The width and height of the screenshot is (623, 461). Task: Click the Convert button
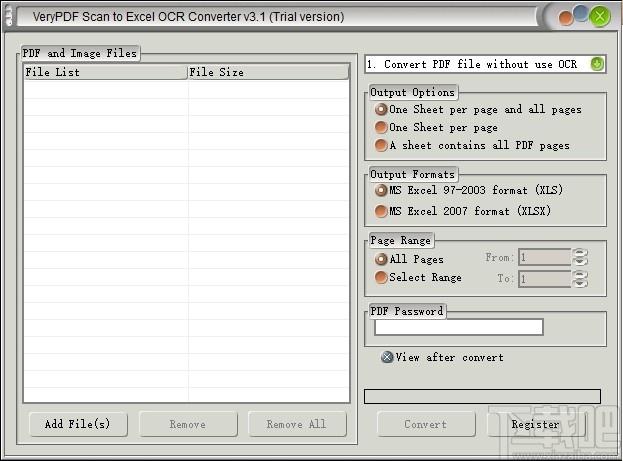pos(426,424)
